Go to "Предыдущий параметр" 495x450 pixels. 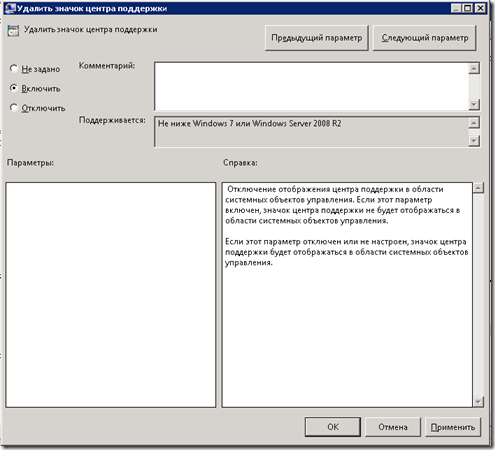316,38
